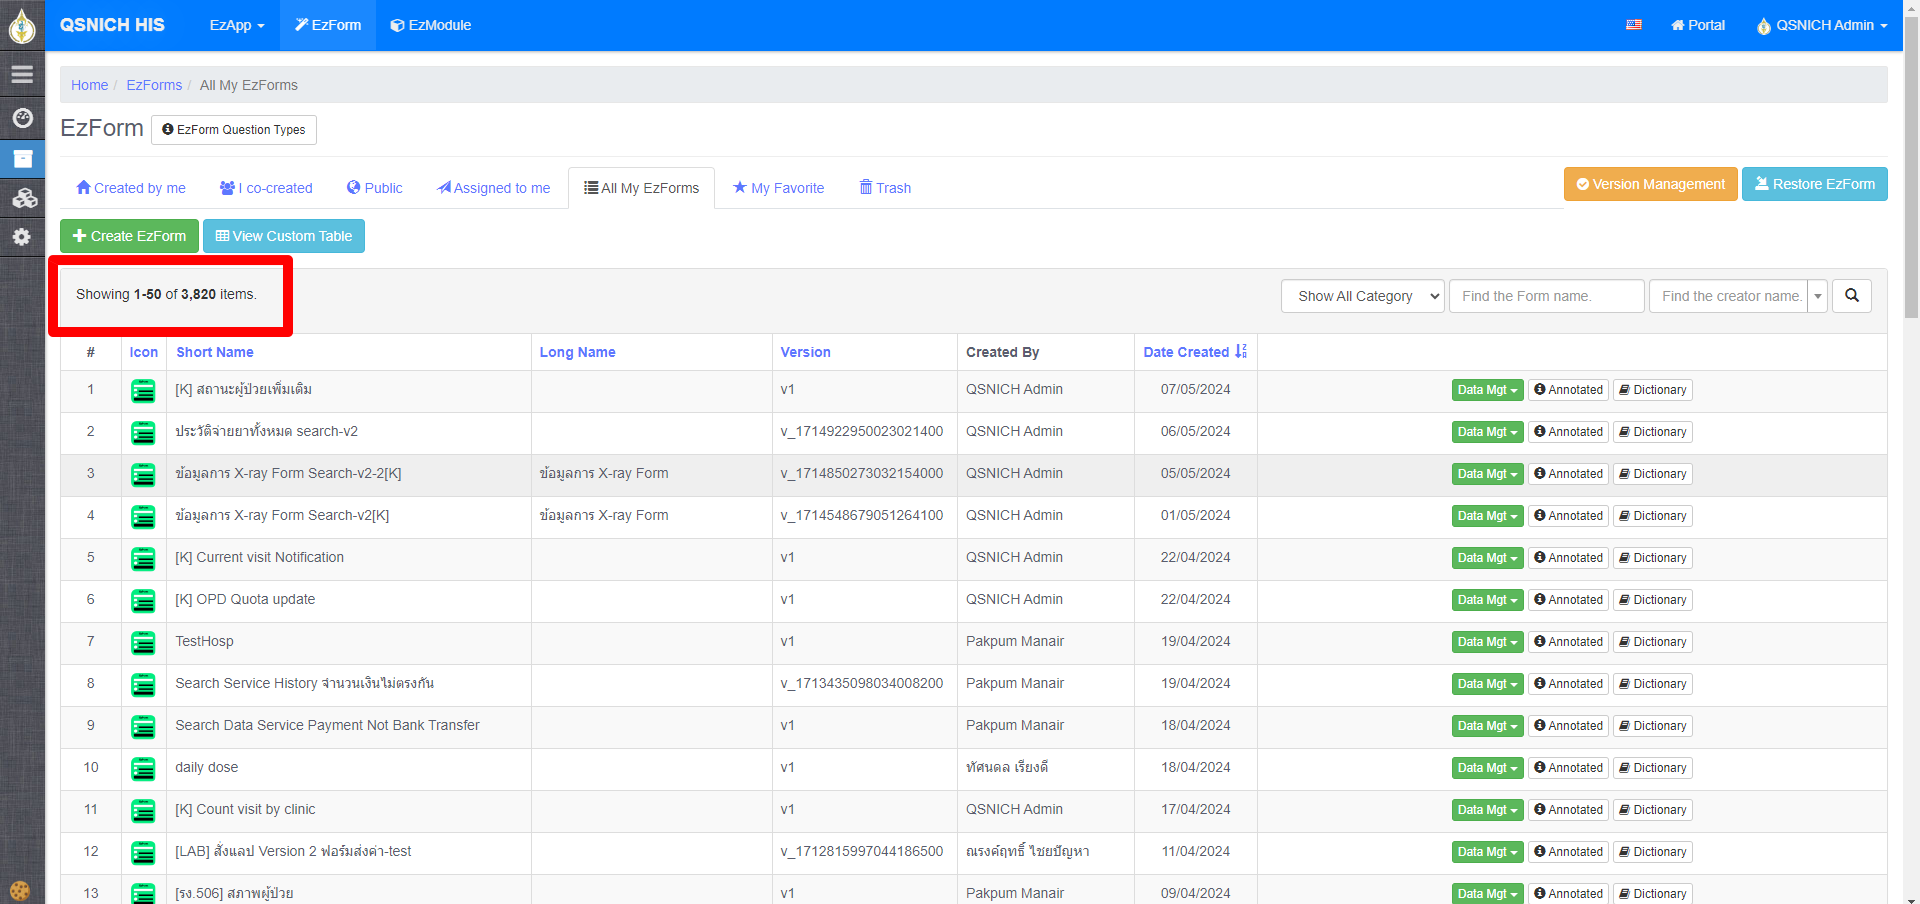
Task: Click the Version Management button
Action: tap(1650, 184)
